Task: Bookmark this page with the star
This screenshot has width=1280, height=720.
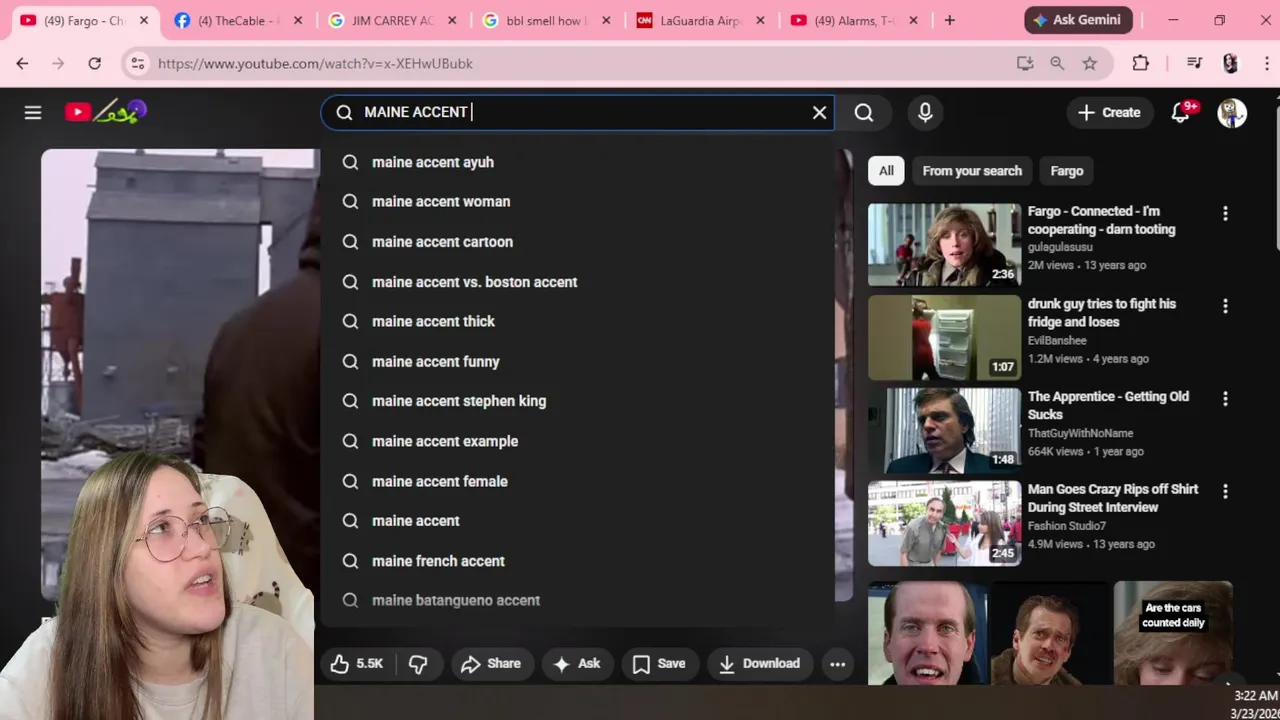Action: pyautogui.click(x=1090, y=63)
